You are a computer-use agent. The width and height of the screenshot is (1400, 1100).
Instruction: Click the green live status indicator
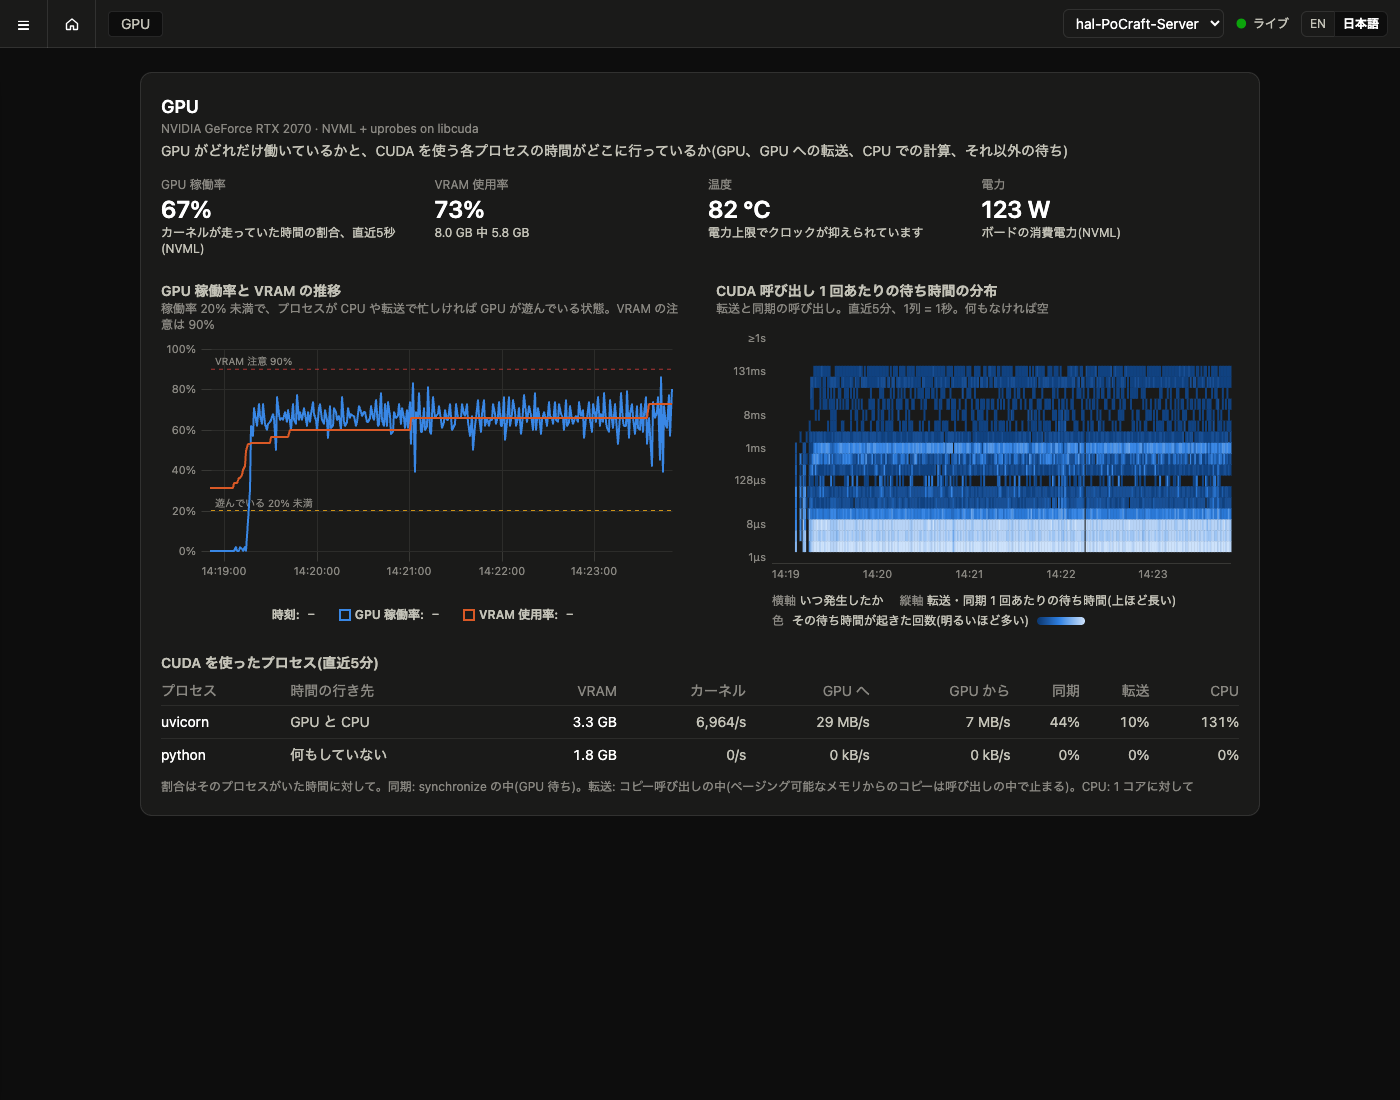[1241, 24]
